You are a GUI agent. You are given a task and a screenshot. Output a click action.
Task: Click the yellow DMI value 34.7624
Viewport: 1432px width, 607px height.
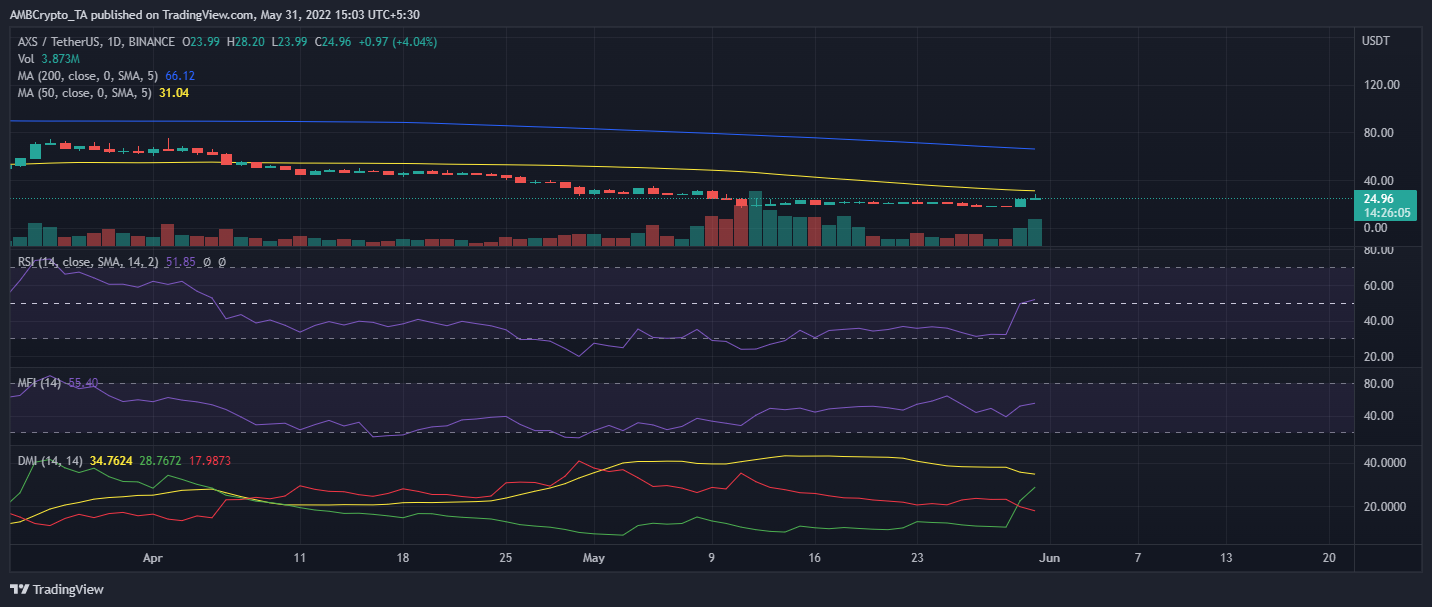pyautogui.click(x=112, y=460)
